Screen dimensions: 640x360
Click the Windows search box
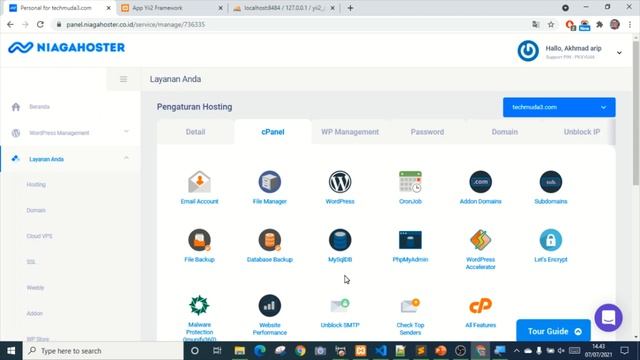coord(103,351)
